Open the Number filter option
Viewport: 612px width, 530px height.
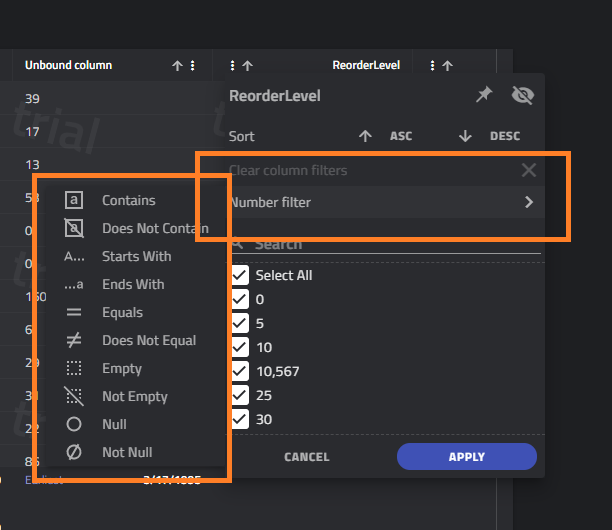coord(384,202)
